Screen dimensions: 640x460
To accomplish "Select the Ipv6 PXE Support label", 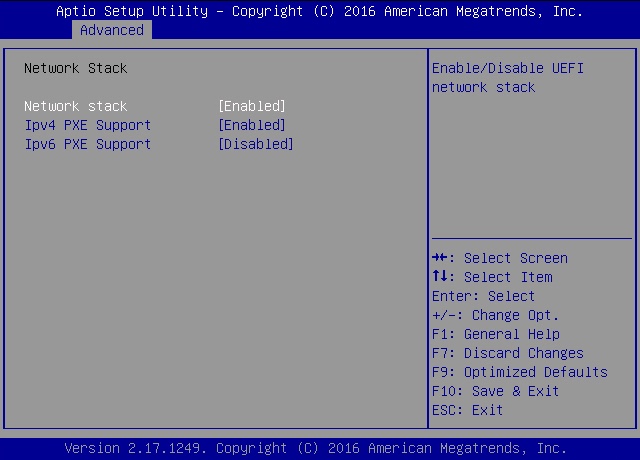I will click(x=88, y=144).
